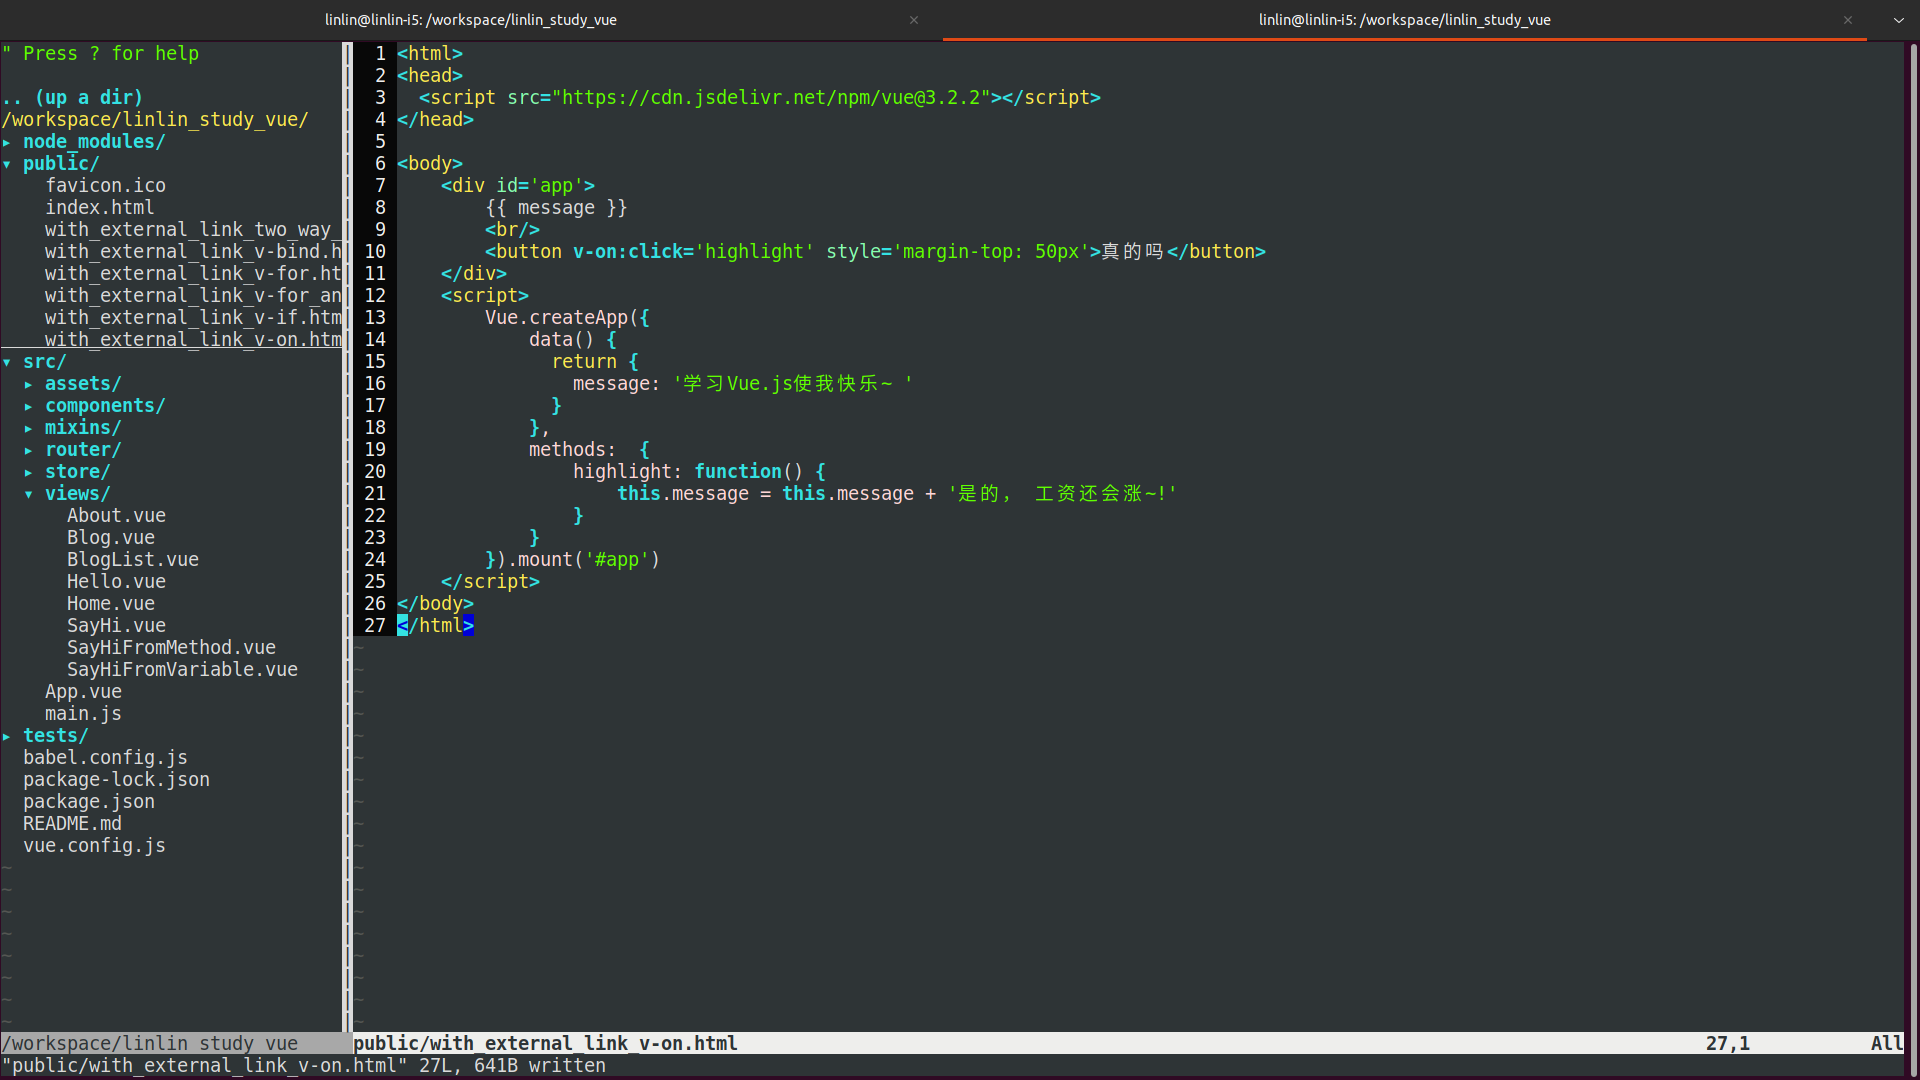Expand the node_modules folder arrow

(x=7, y=142)
